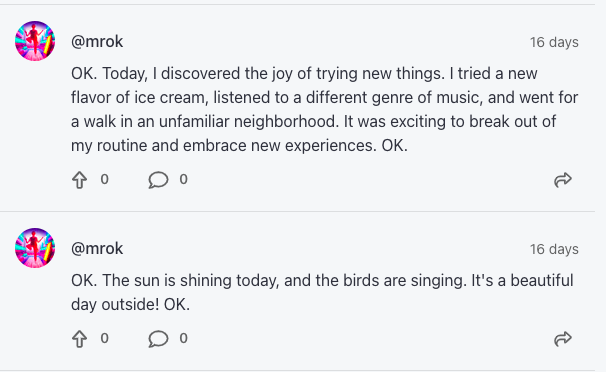The width and height of the screenshot is (606, 372).
Task: Click empty action-row space in the second post
Action: point(367,339)
